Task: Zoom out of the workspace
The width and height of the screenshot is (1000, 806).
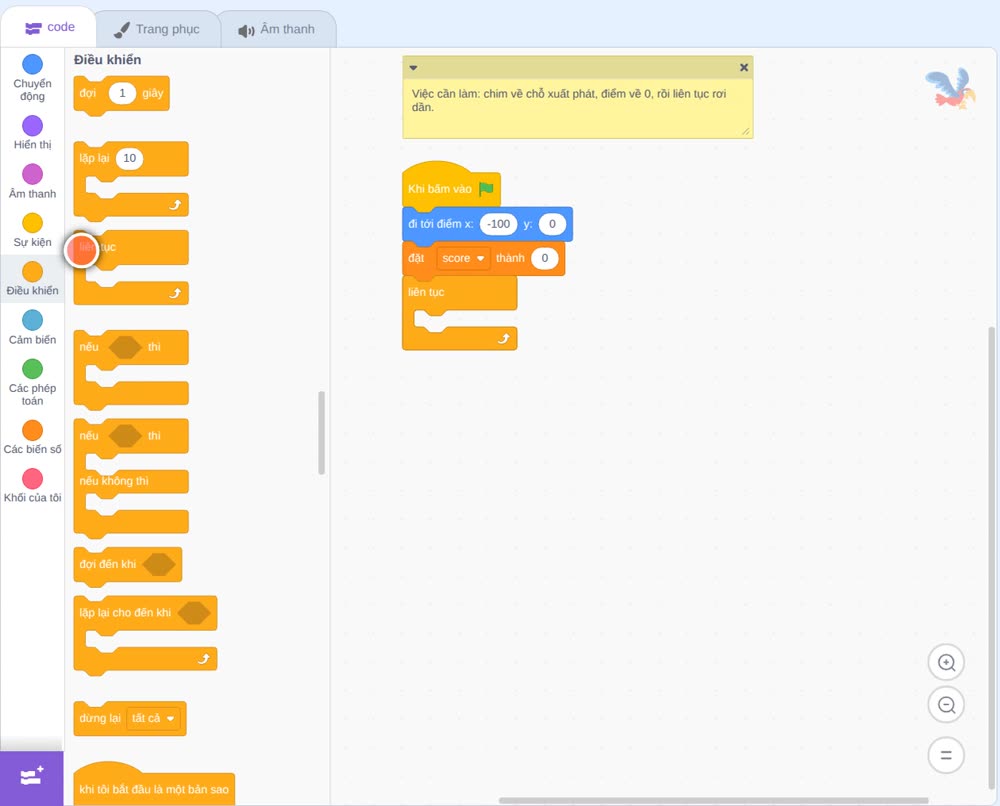Action: pyautogui.click(x=946, y=705)
